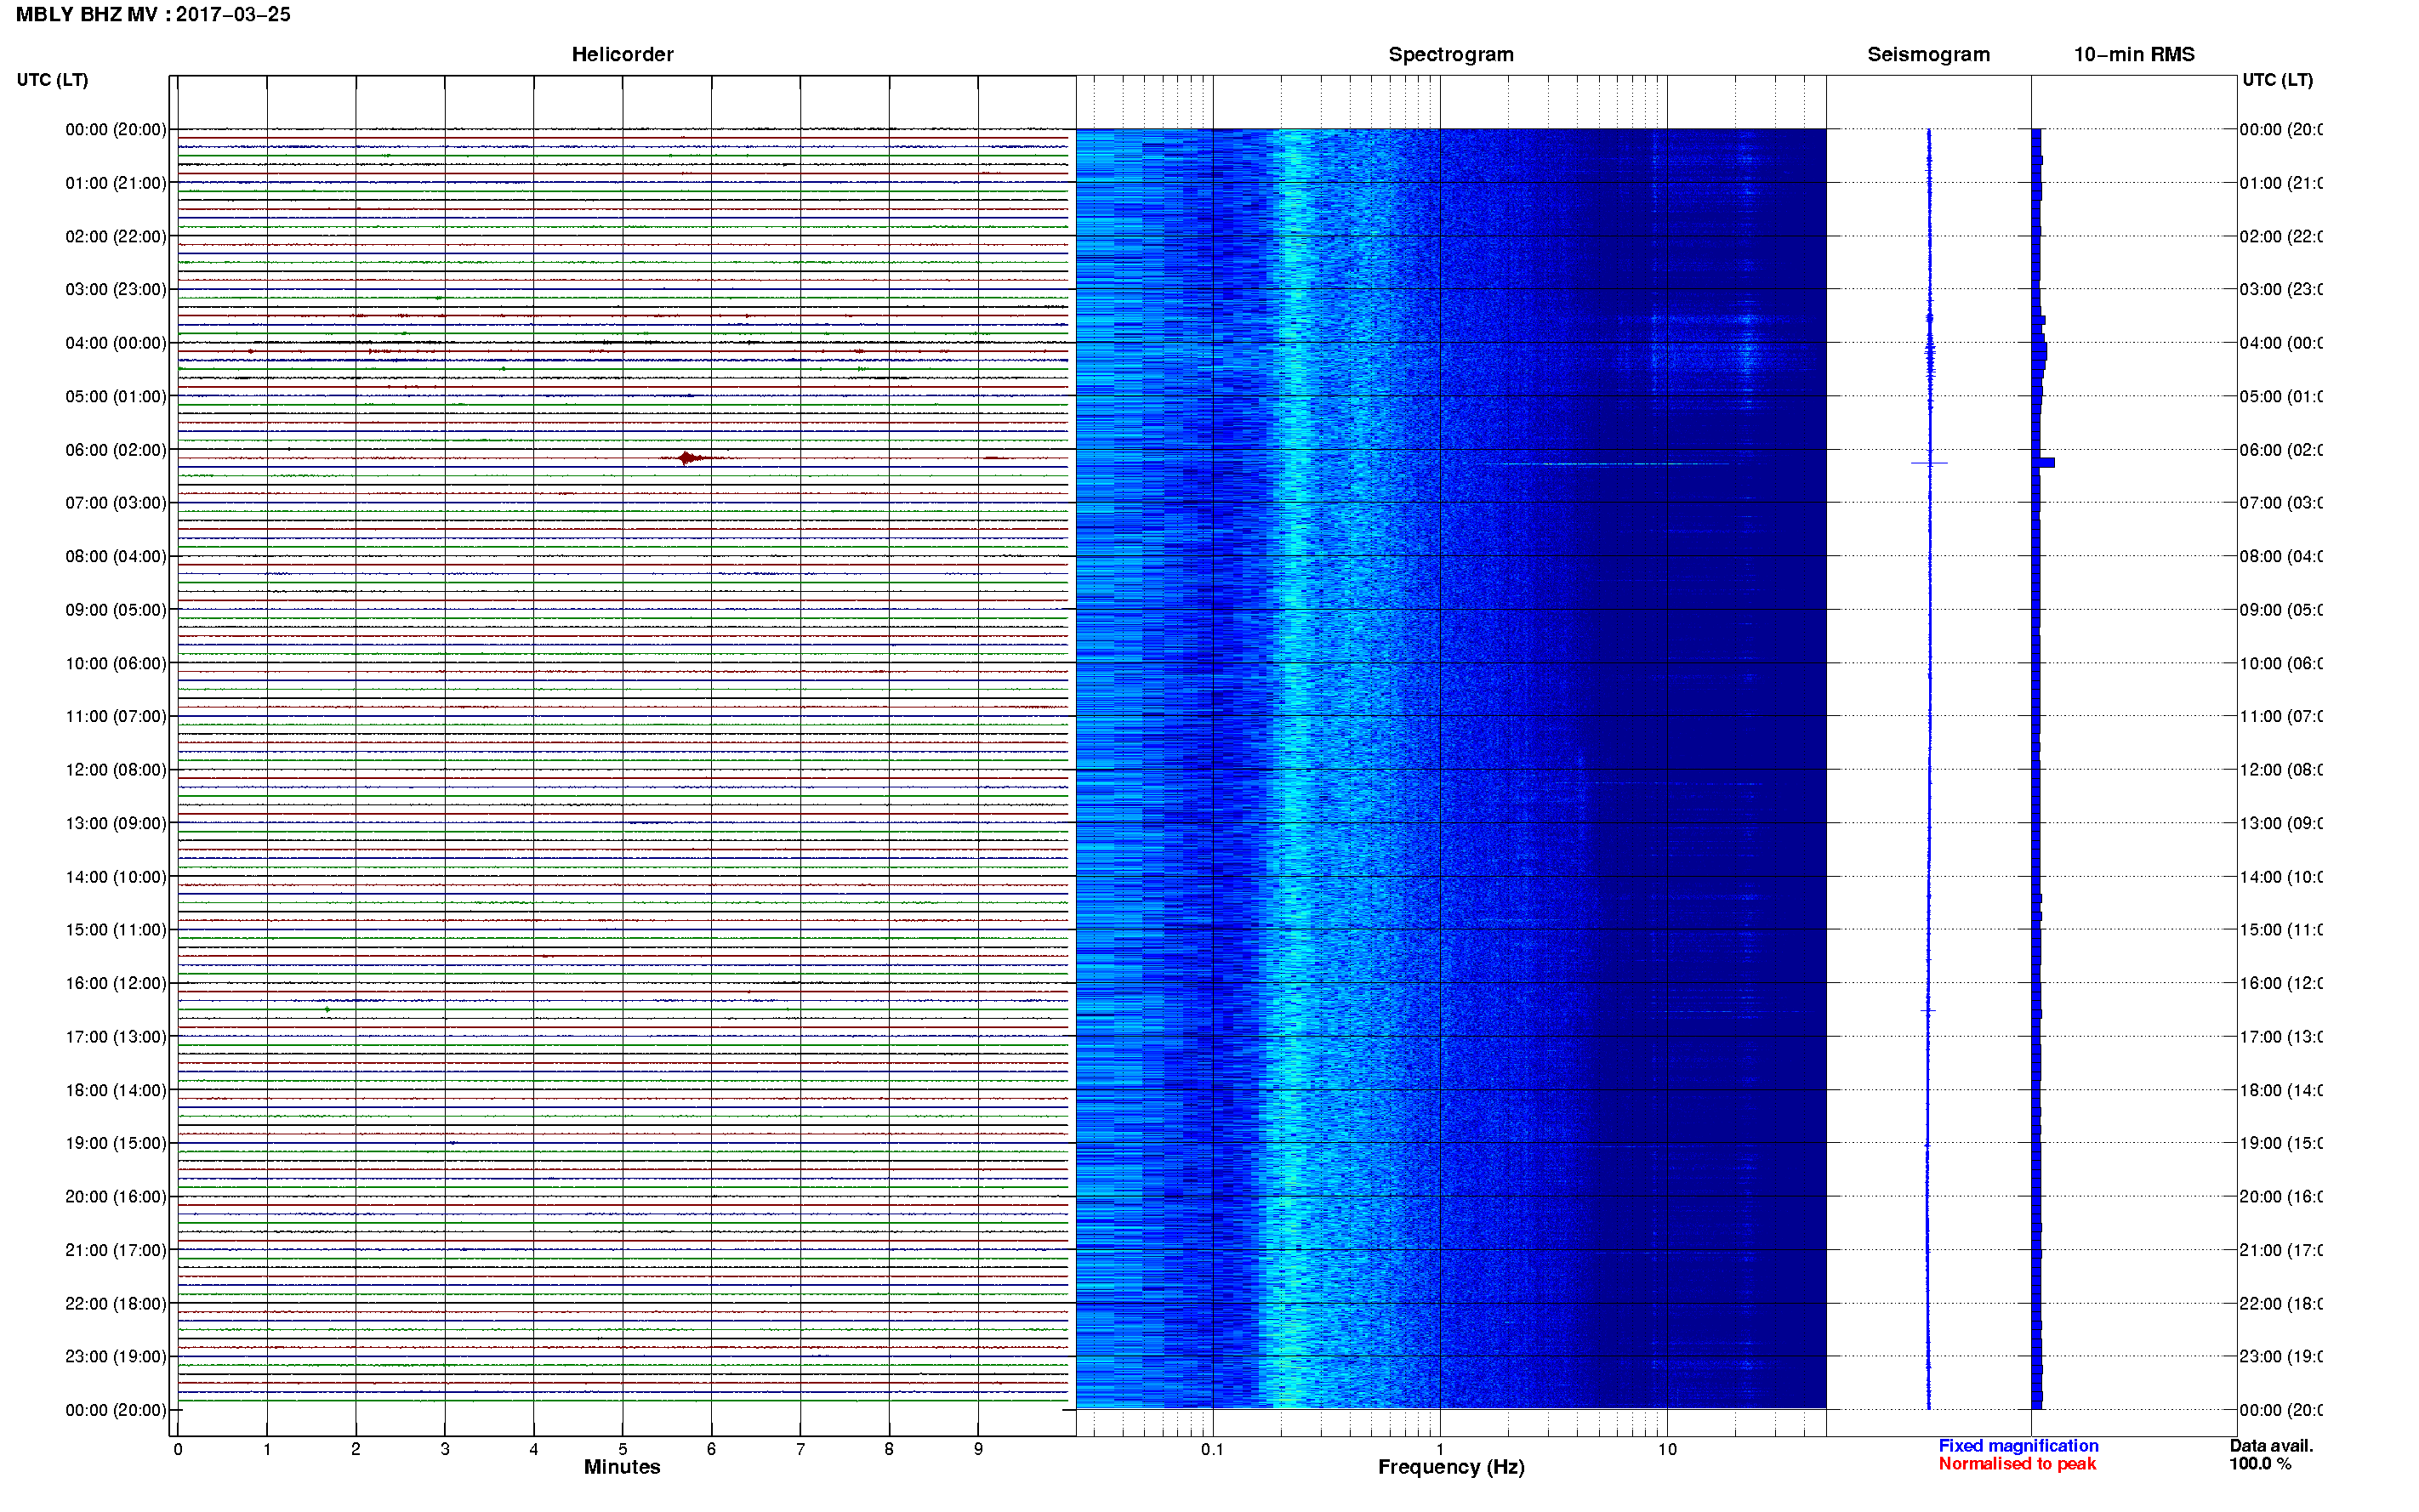Click the 15:00 (11:00) time label on the Helicorder axis

[x=116, y=930]
